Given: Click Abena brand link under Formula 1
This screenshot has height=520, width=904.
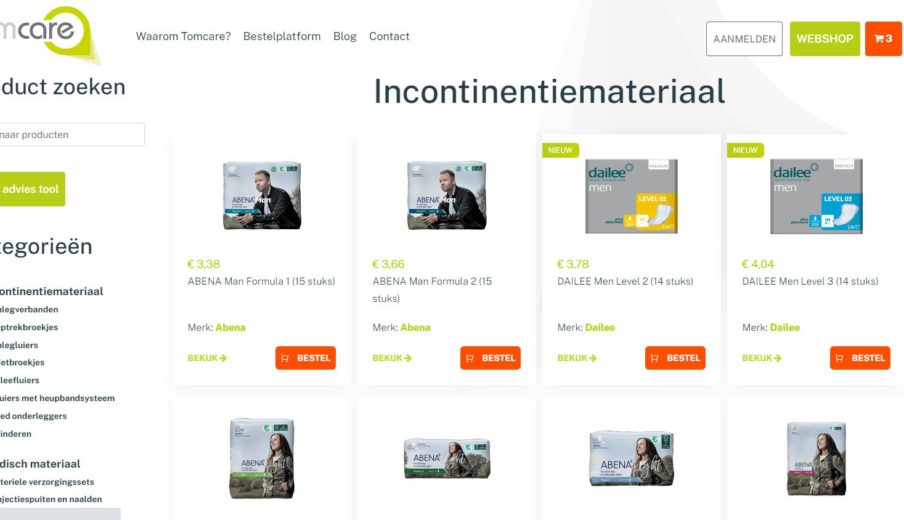Looking at the screenshot, I should (231, 327).
